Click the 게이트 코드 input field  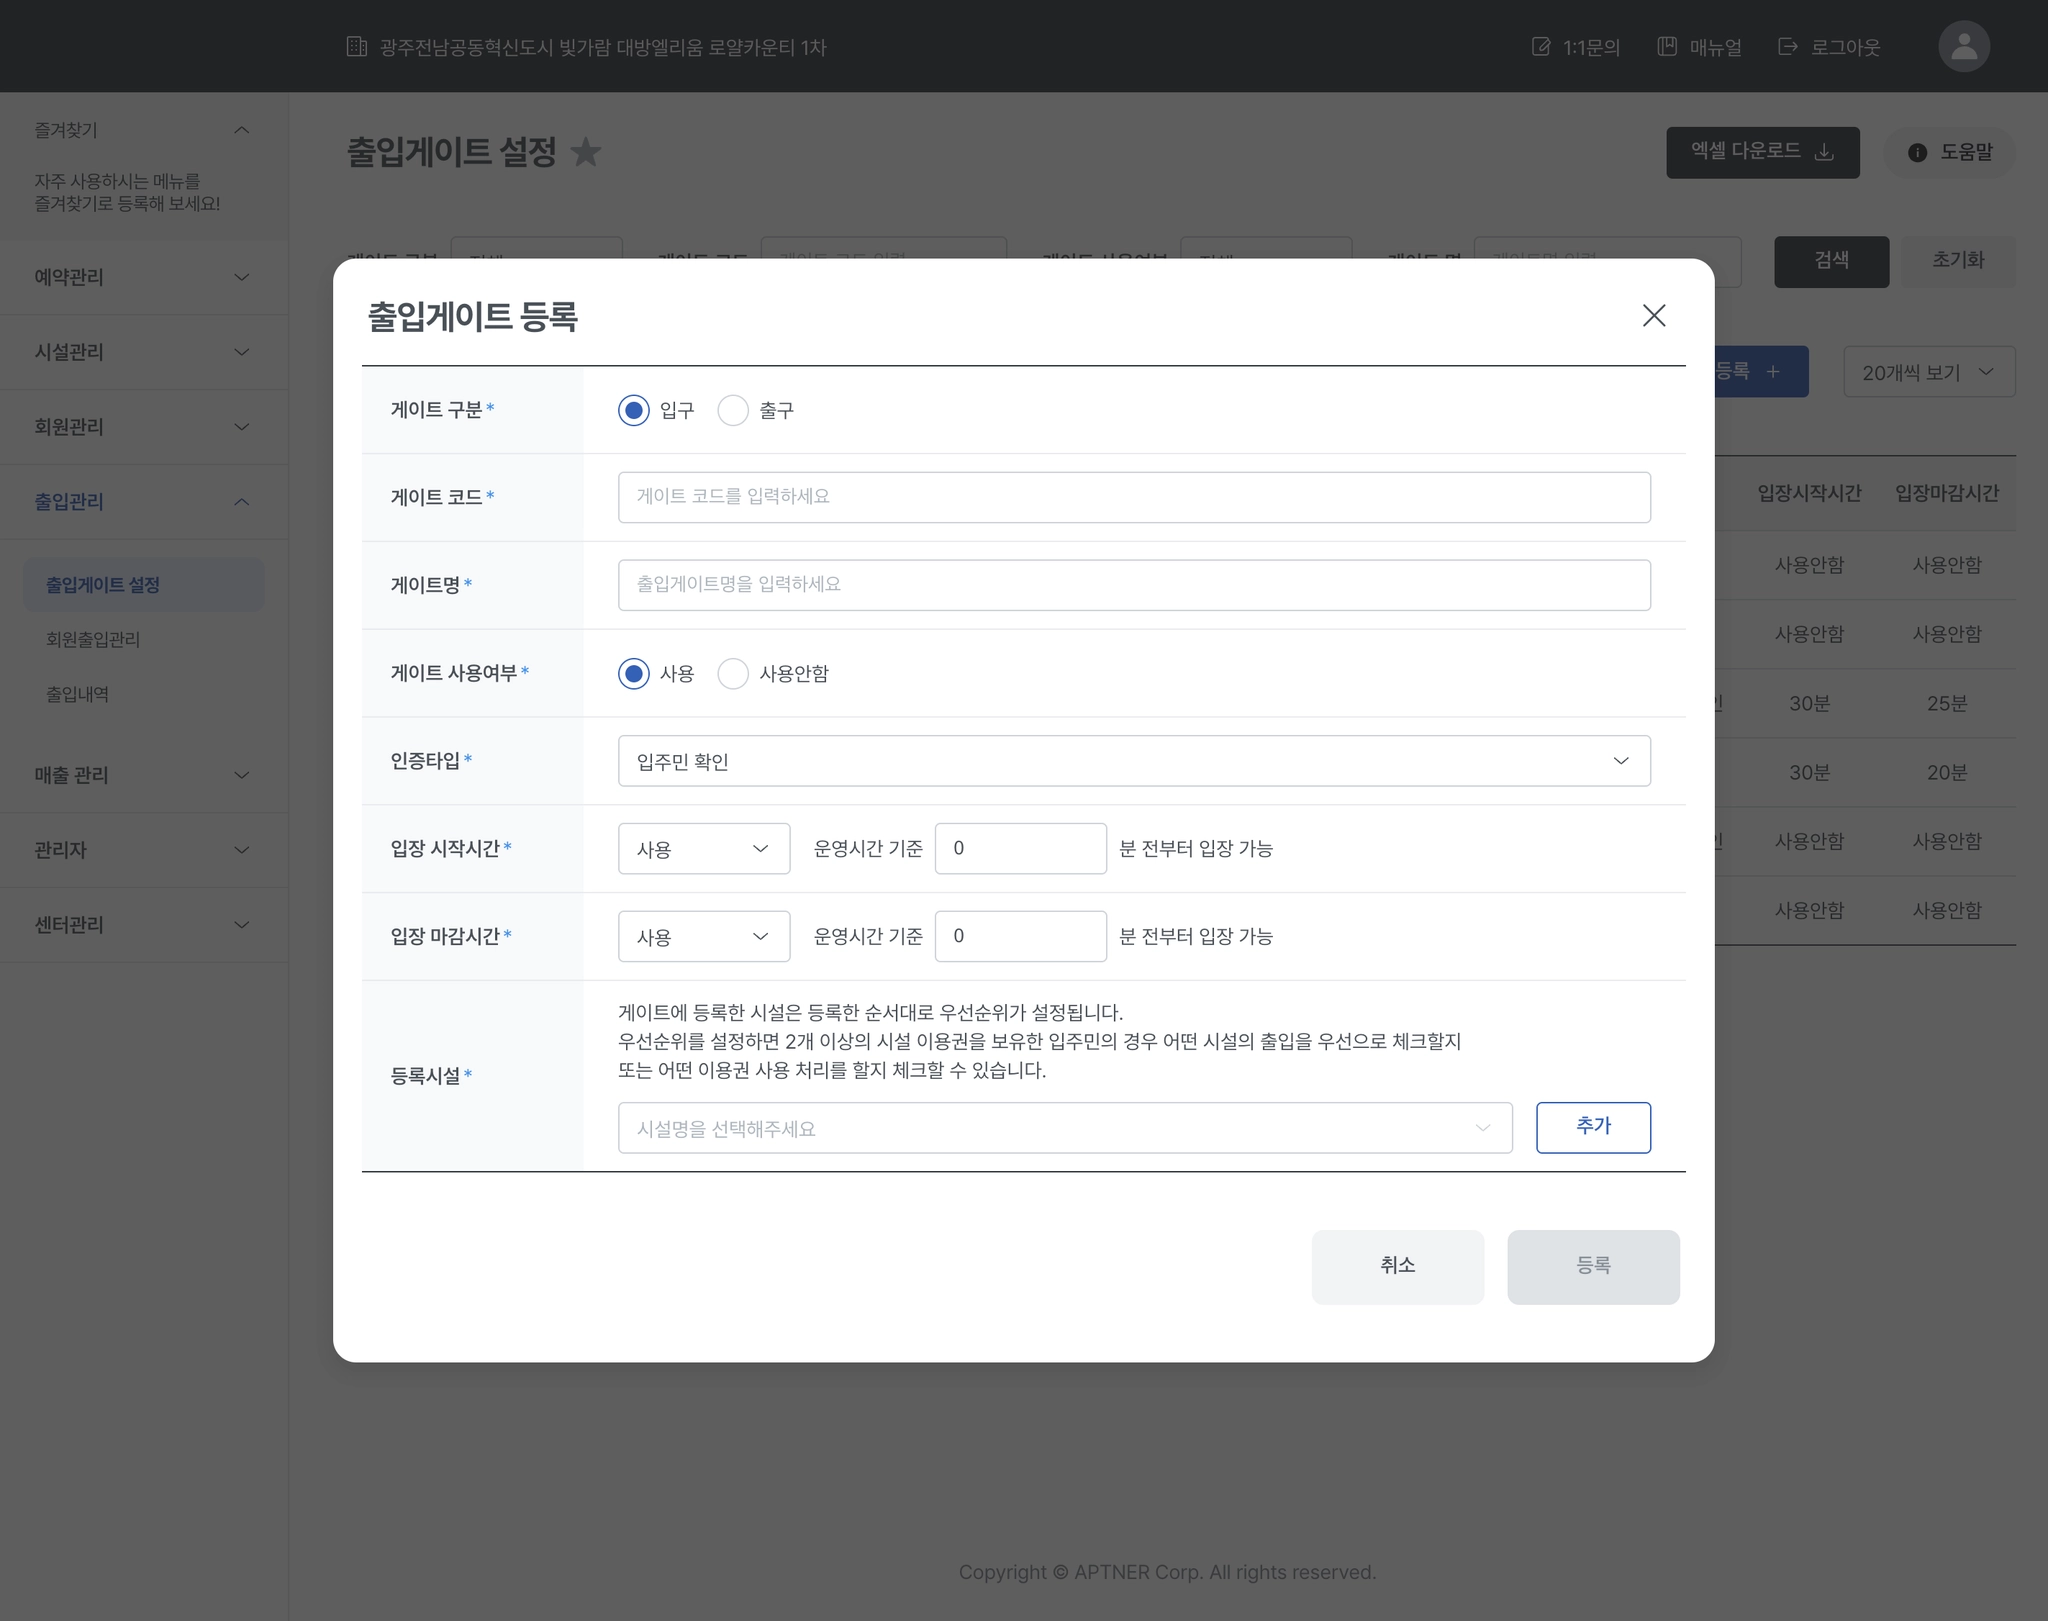pyautogui.click(x=1133, y=497)
